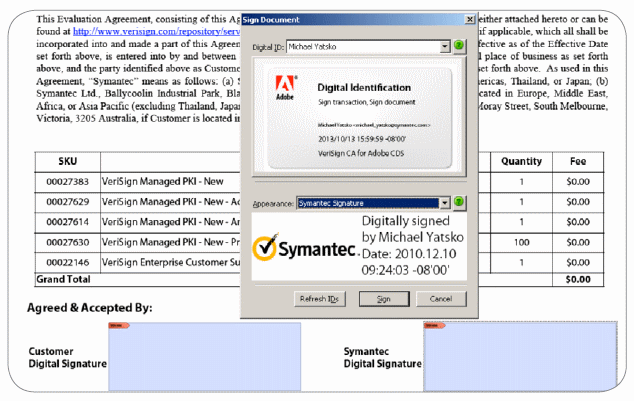Click the Grand Total label
Screen dimensions: 634x401
click(63, 279)
